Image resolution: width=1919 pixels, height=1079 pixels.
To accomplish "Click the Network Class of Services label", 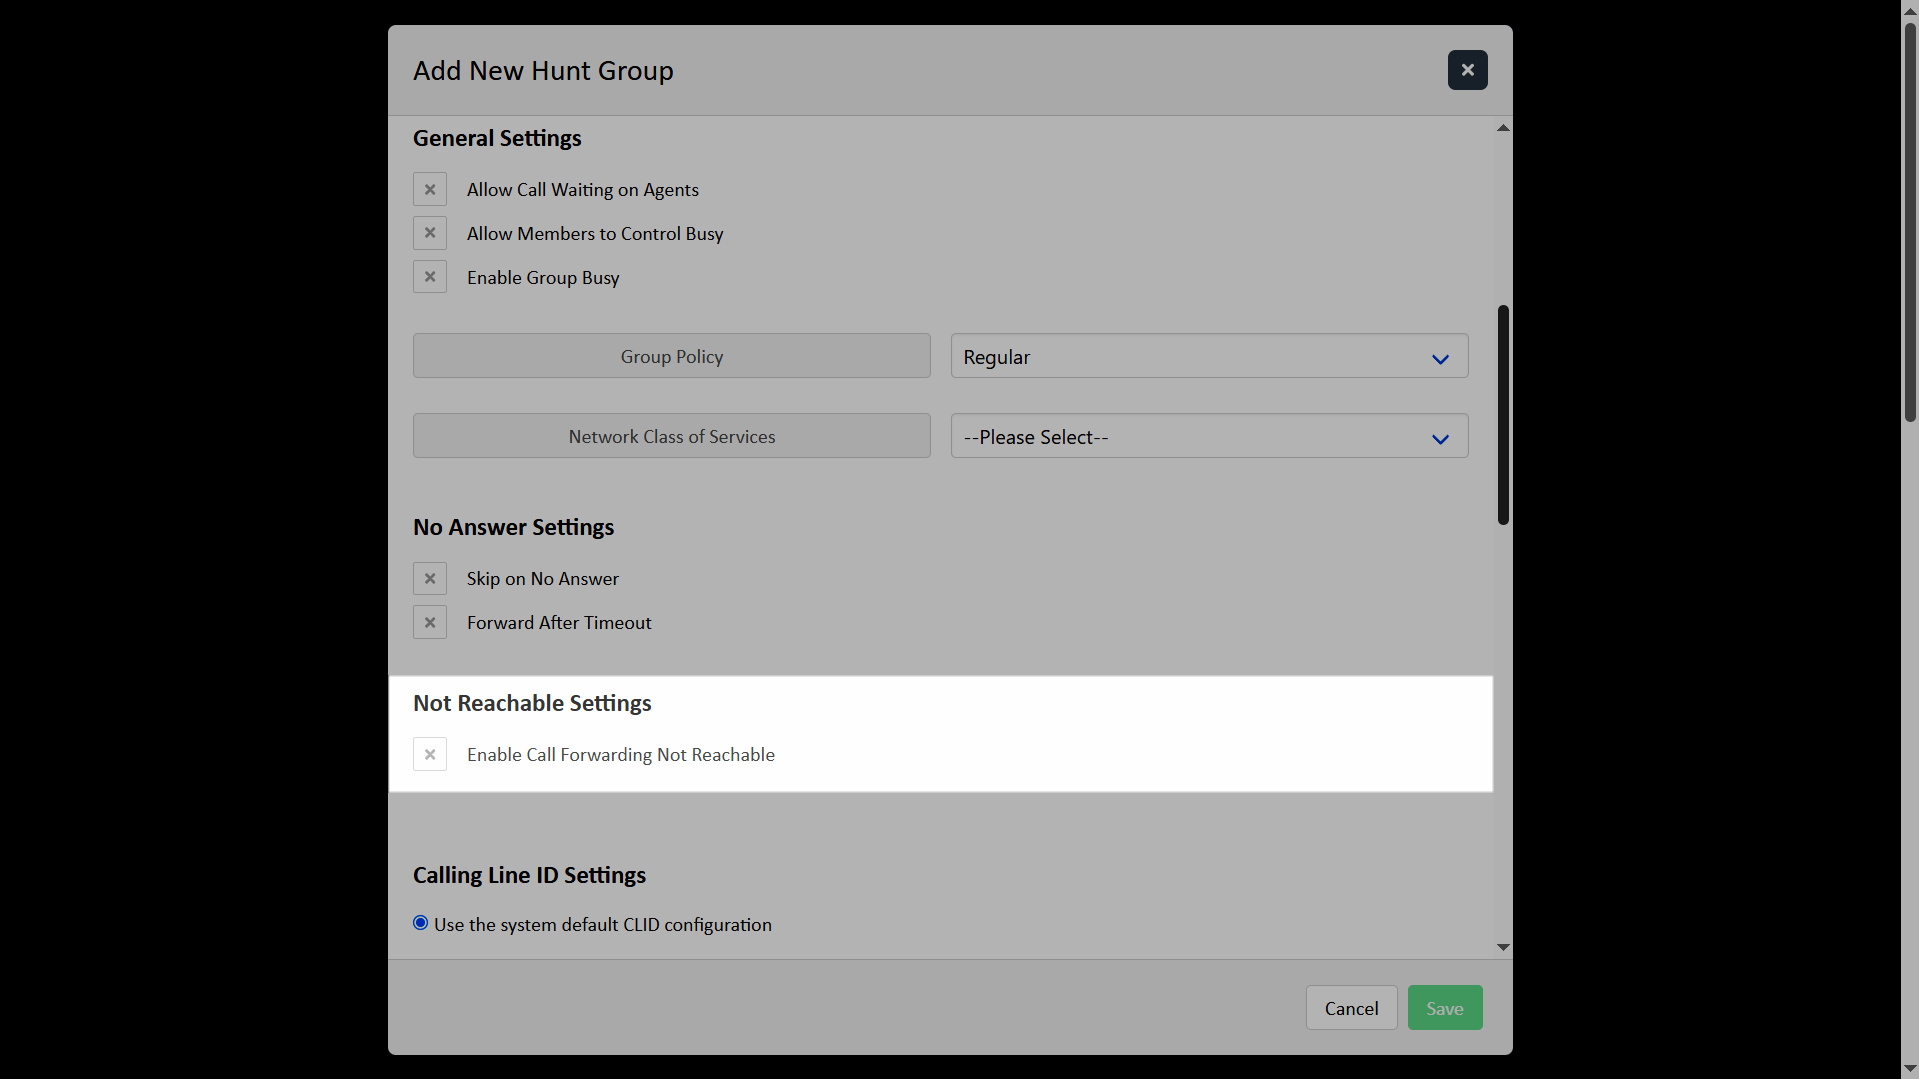I will (671, 437).
